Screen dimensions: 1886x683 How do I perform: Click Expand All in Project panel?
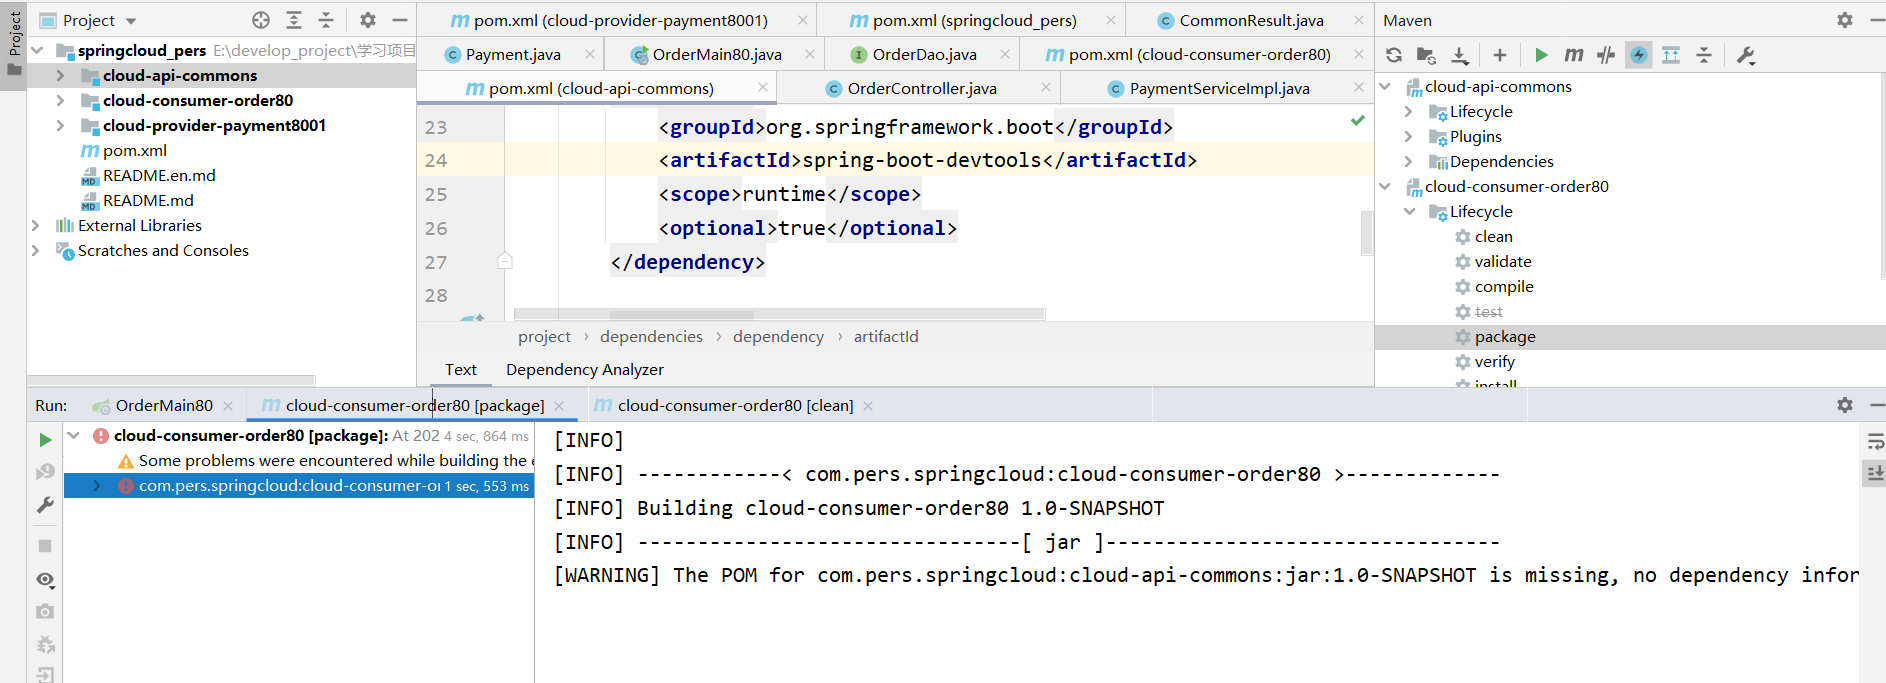[294, 20]
